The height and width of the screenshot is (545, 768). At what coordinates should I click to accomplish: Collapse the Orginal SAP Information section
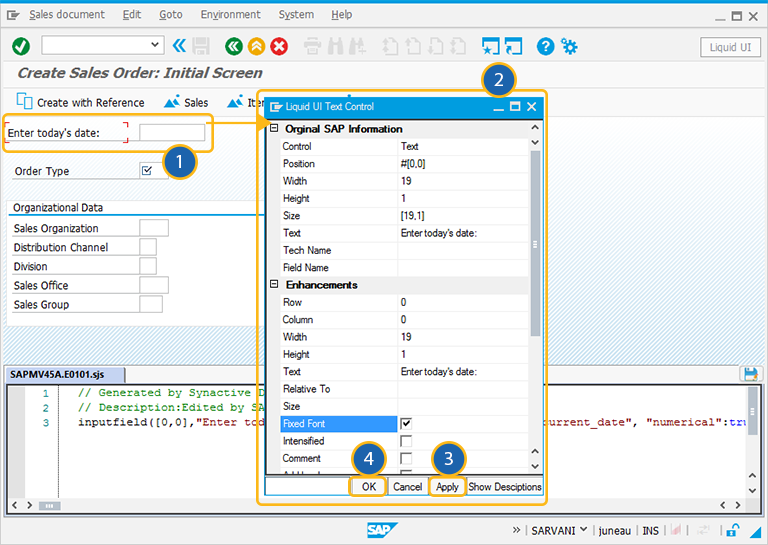click(x=274, y=128)
